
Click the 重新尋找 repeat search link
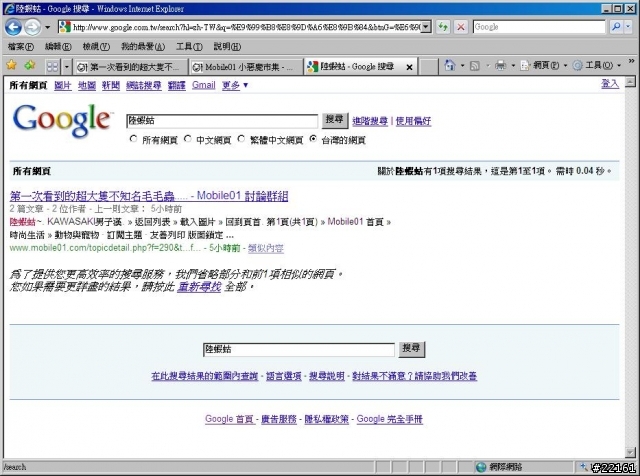pos(199,287)
